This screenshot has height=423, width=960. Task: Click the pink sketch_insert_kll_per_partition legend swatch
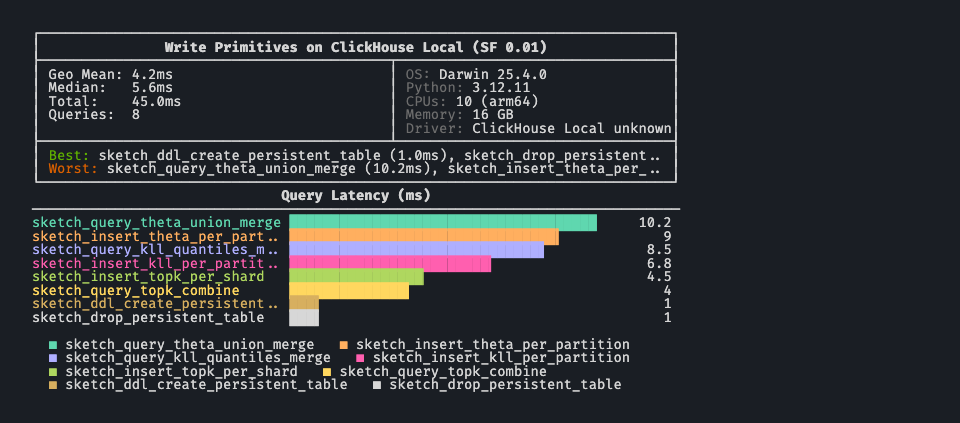coord(361,359)
